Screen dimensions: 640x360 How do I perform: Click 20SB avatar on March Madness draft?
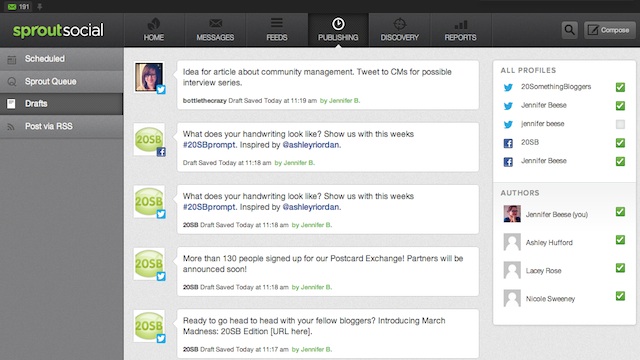pos(149,326)
